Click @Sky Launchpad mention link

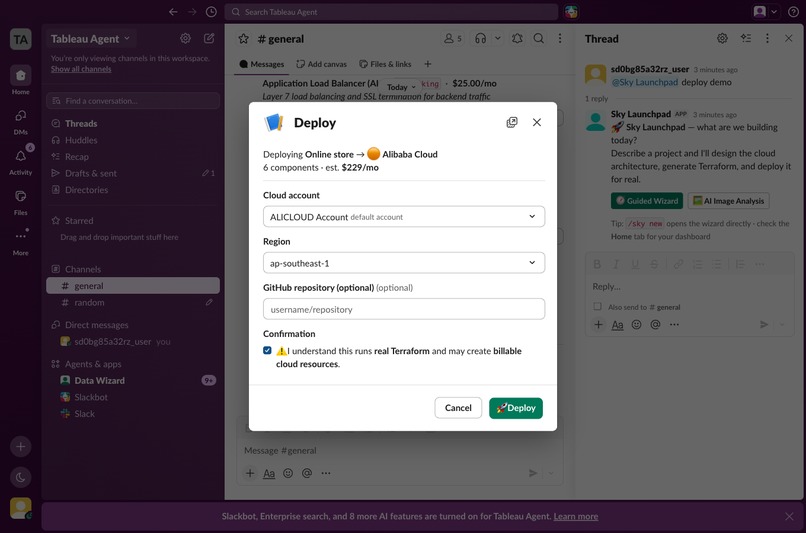coord(645,82)
